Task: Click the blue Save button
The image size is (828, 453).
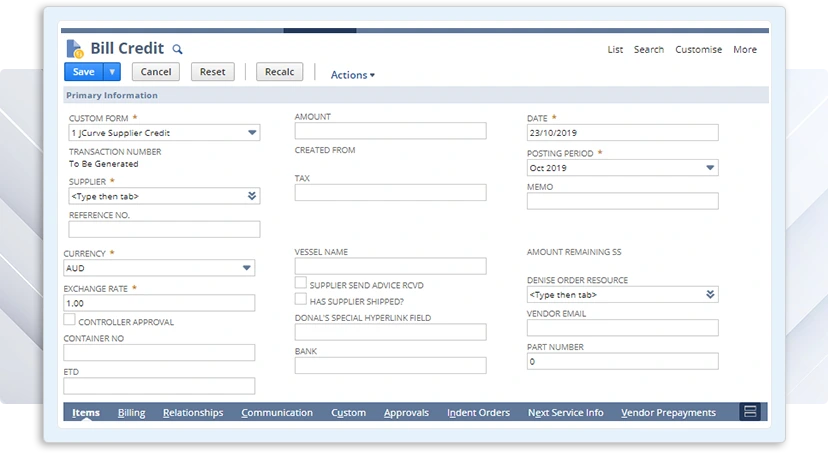Action: coord(84,72)
